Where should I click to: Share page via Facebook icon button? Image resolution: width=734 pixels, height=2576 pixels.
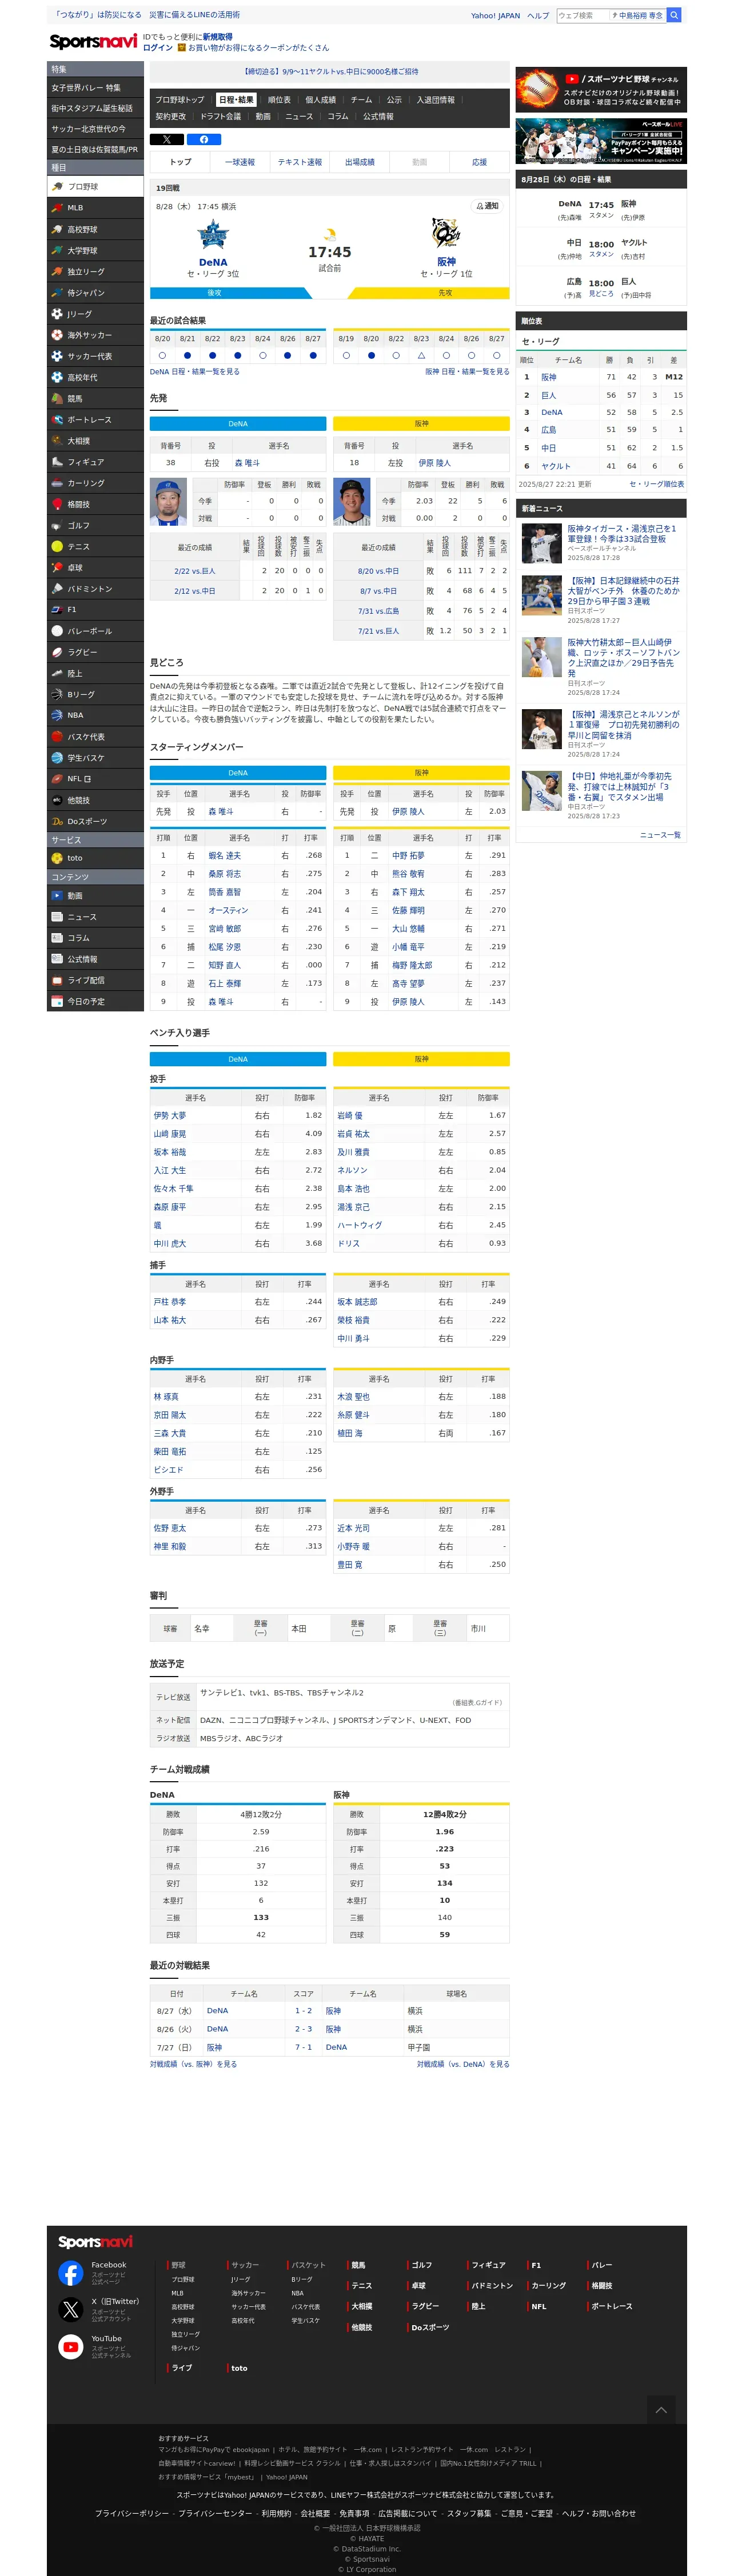click(x=204, y=139)
